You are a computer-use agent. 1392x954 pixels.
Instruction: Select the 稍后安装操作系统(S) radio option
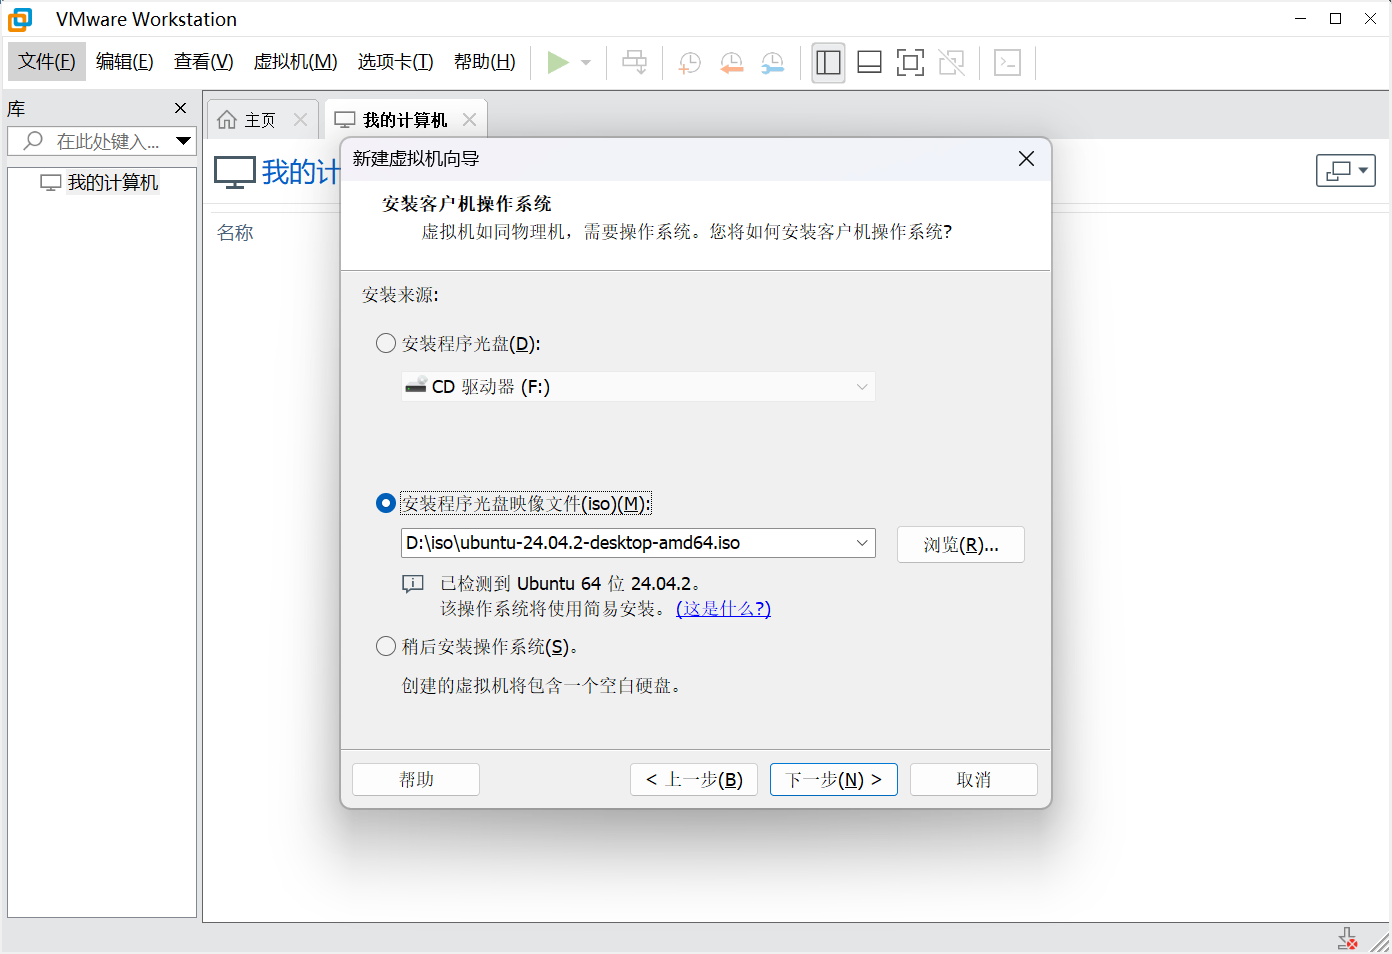coord(386,646)
